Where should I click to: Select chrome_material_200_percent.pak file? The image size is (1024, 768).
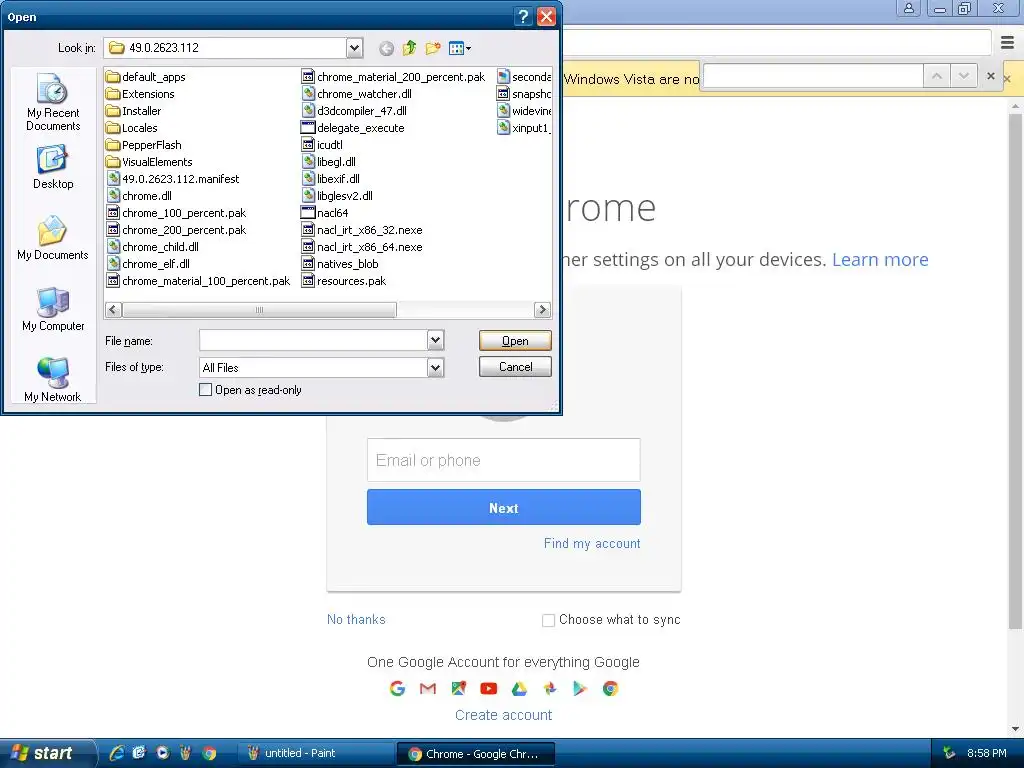point(393,77)
